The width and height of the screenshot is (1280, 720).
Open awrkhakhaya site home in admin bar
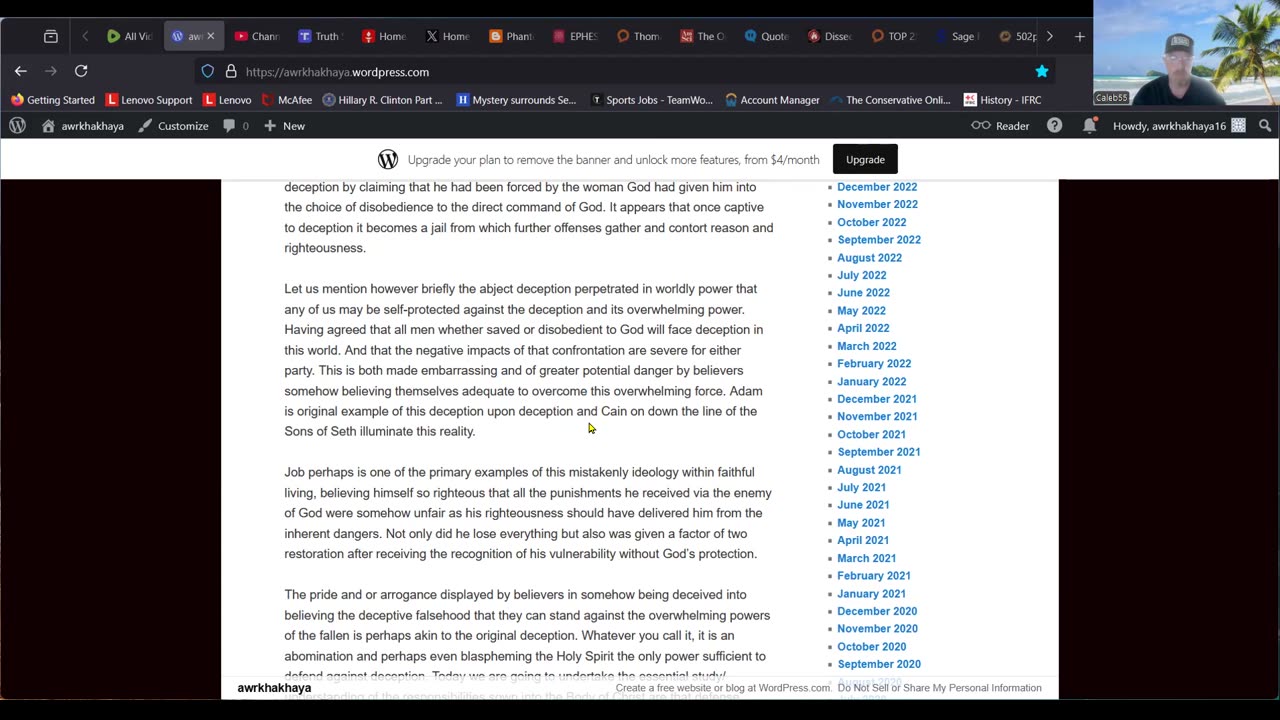82,126
